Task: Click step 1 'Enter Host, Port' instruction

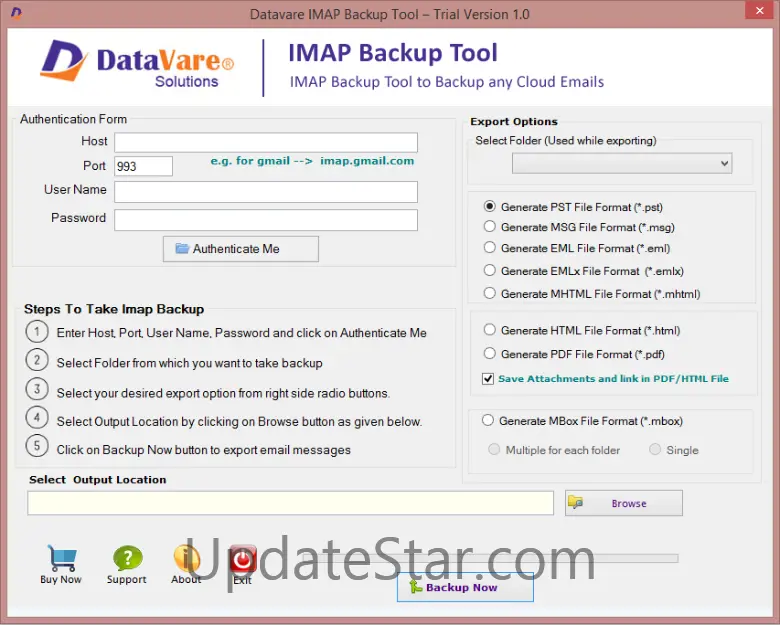Action: (241, 333)
